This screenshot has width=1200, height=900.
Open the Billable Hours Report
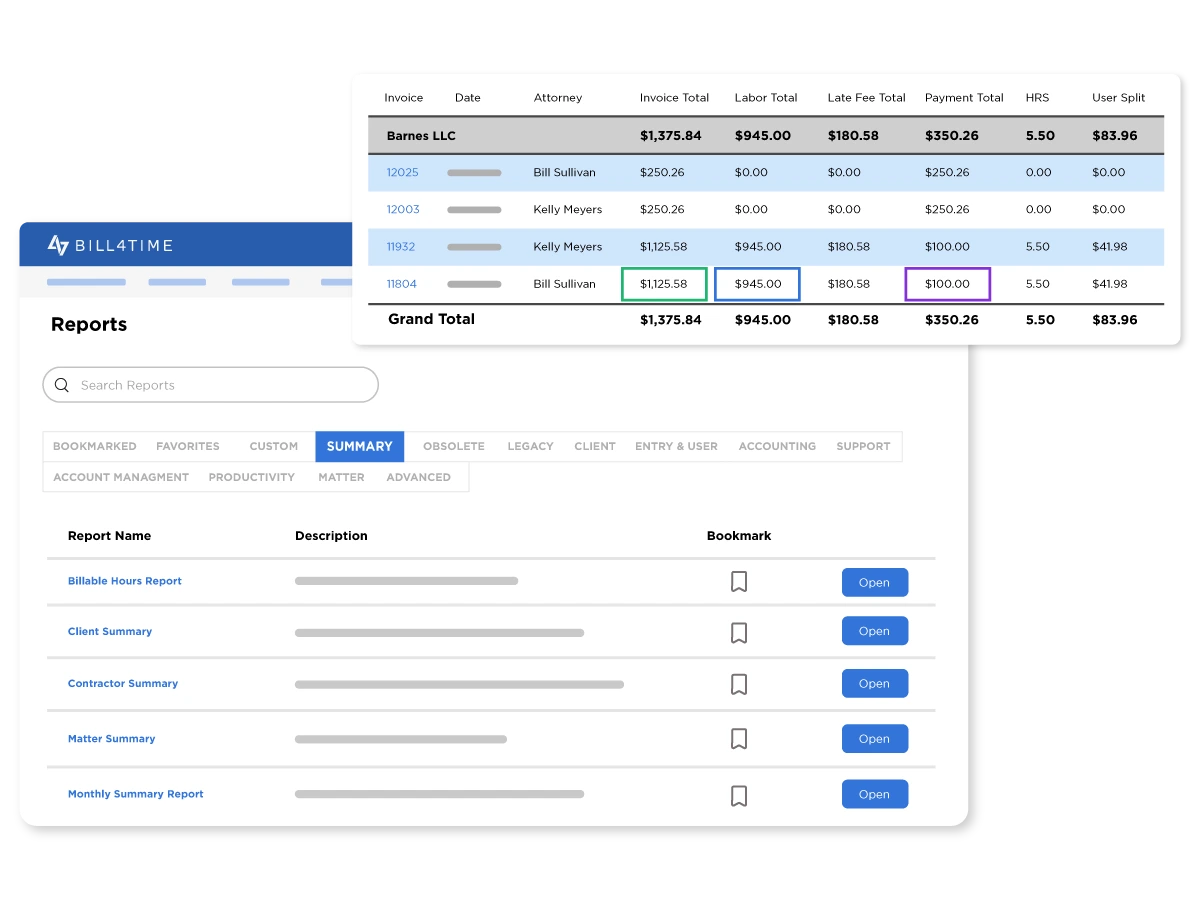pyautogui.click(x=874, y=582)
